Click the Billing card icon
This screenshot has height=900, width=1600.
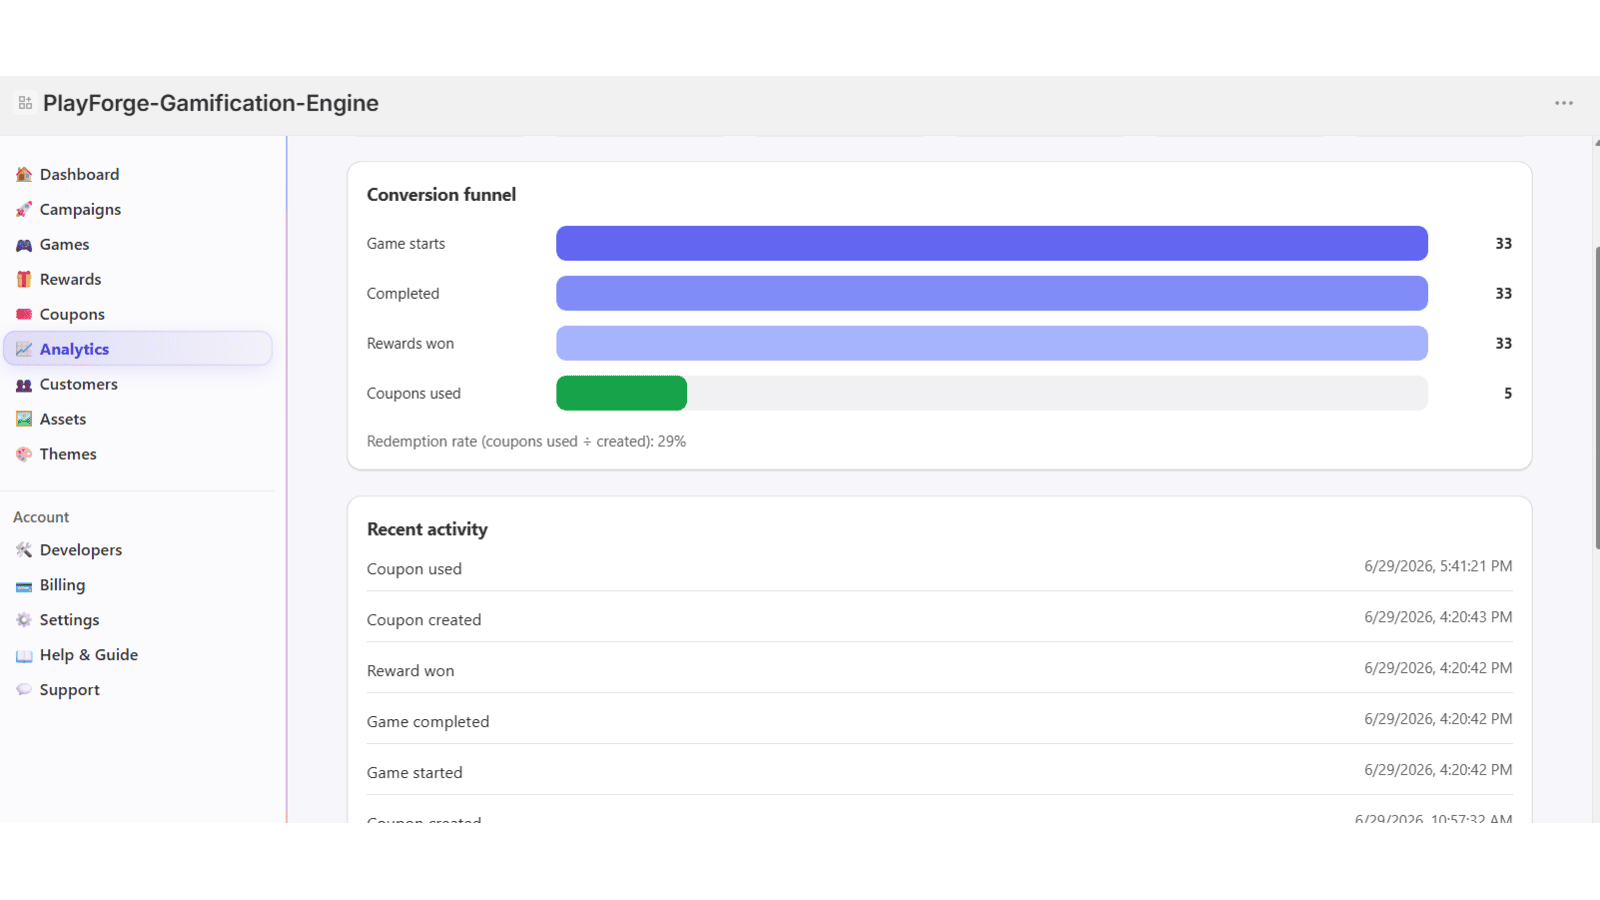click(x=24, y=586)
